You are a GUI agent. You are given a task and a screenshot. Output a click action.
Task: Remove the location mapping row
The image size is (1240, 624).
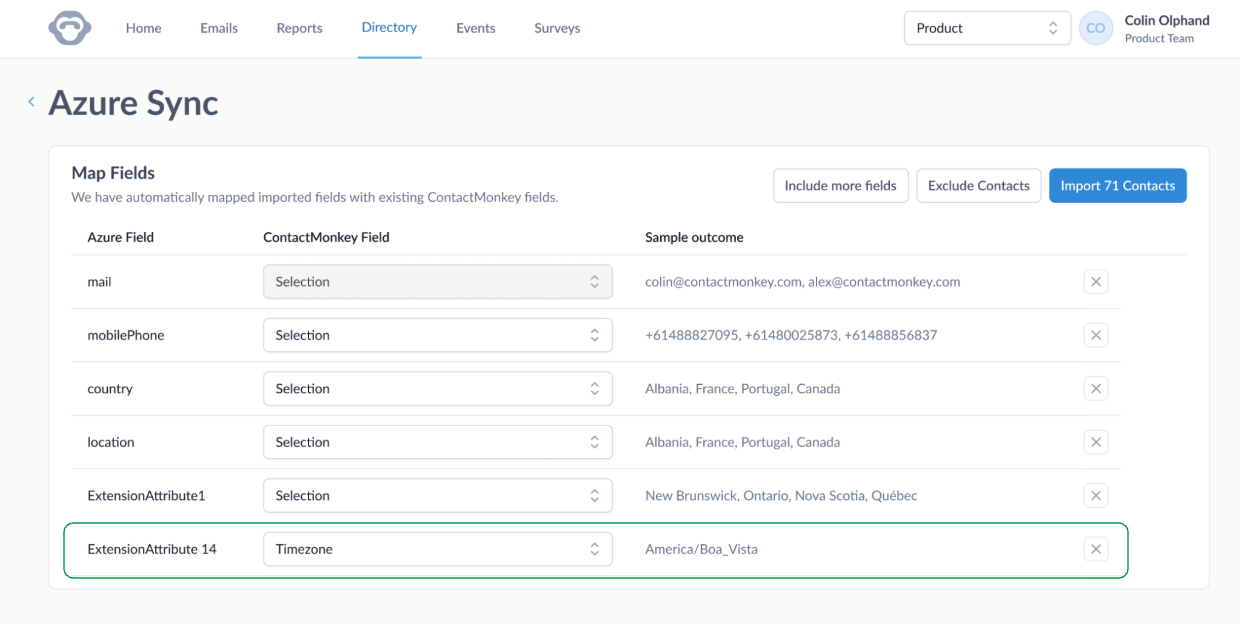[1096, 442]
